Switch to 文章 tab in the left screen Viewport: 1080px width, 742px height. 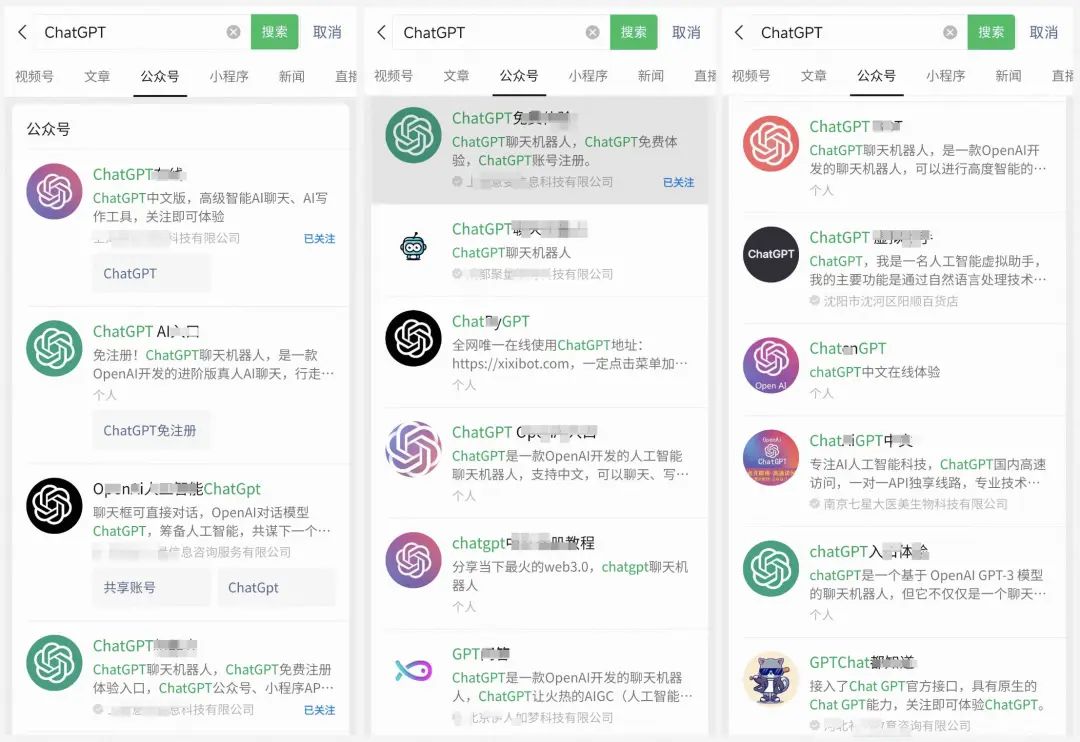tap(97, 76)
